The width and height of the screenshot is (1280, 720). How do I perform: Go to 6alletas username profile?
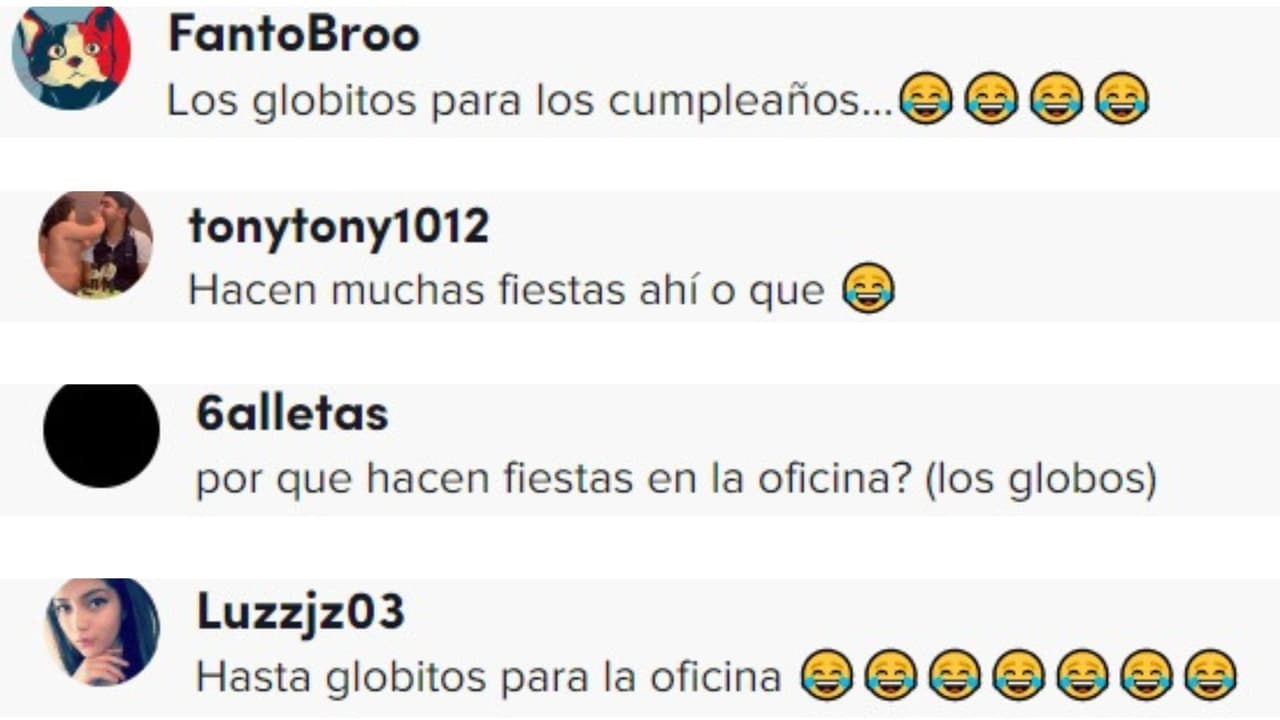click(292, 414)
